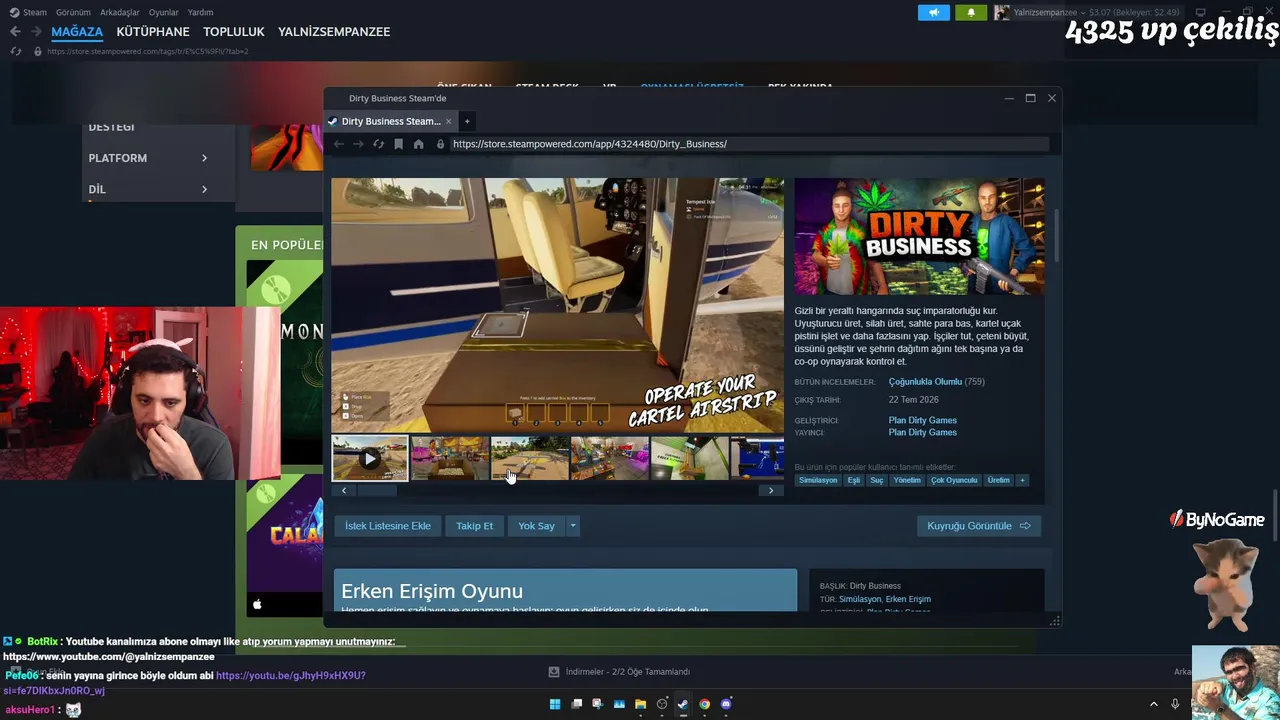
Task: Select the airstrip screenshot thumbnail
Action: pos(530,458)
